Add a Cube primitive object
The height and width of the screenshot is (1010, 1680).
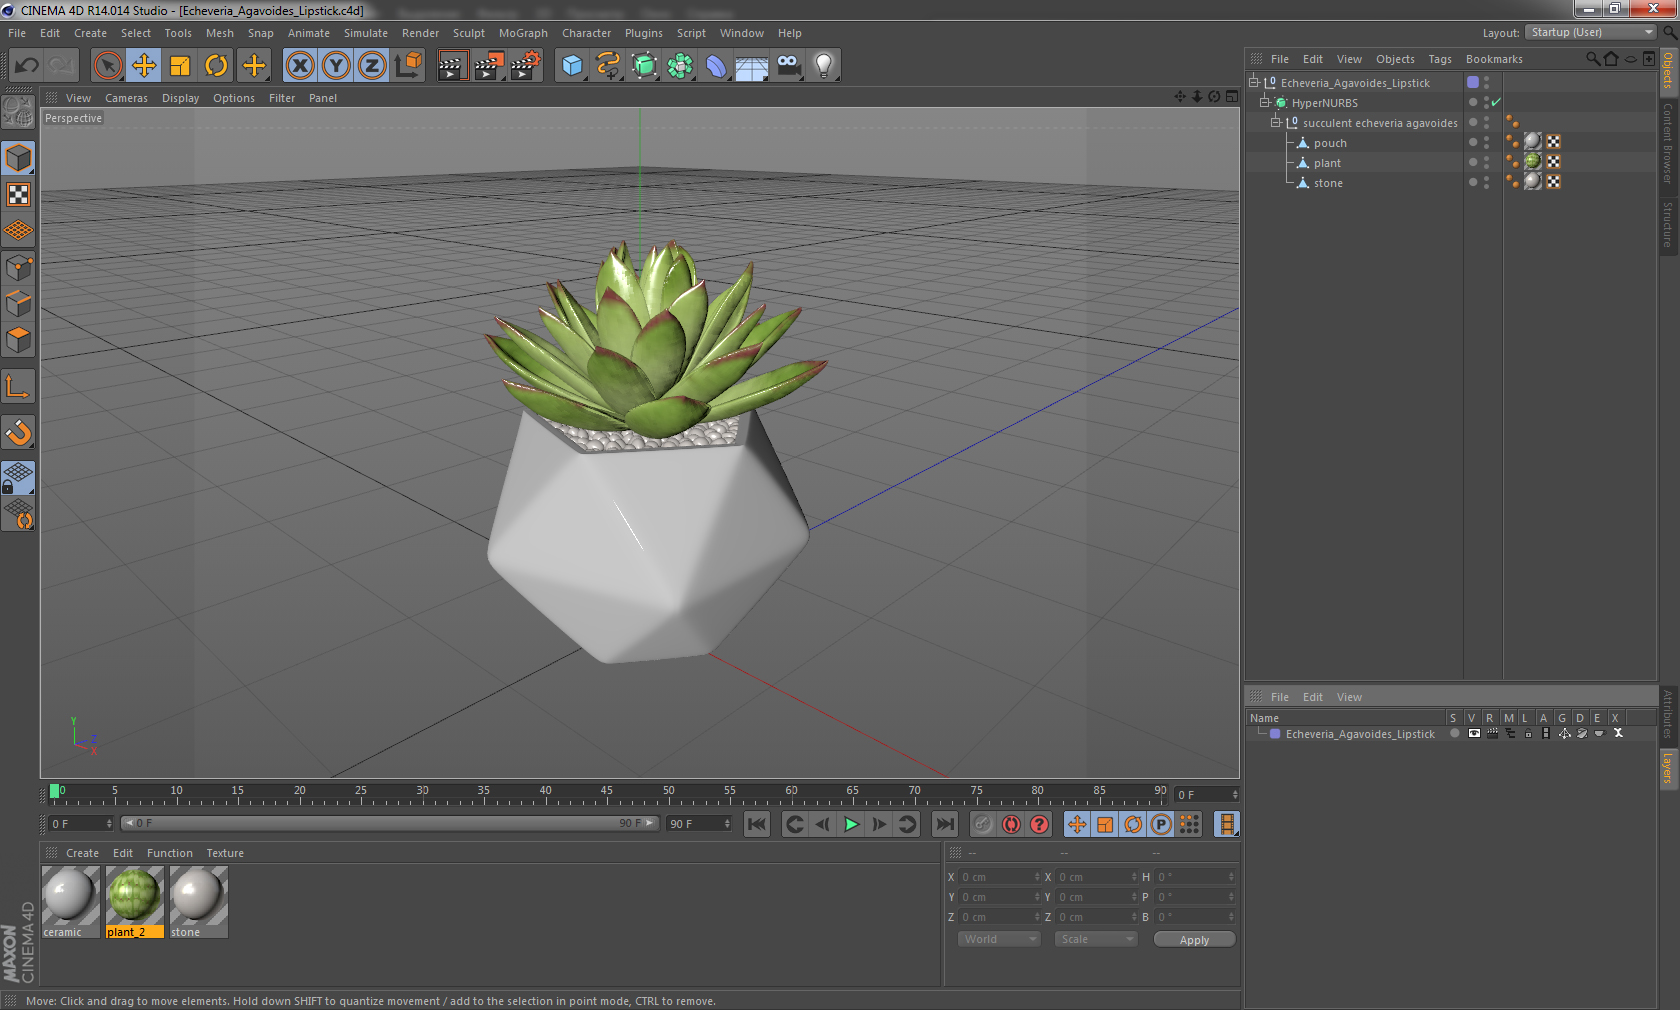572,66
